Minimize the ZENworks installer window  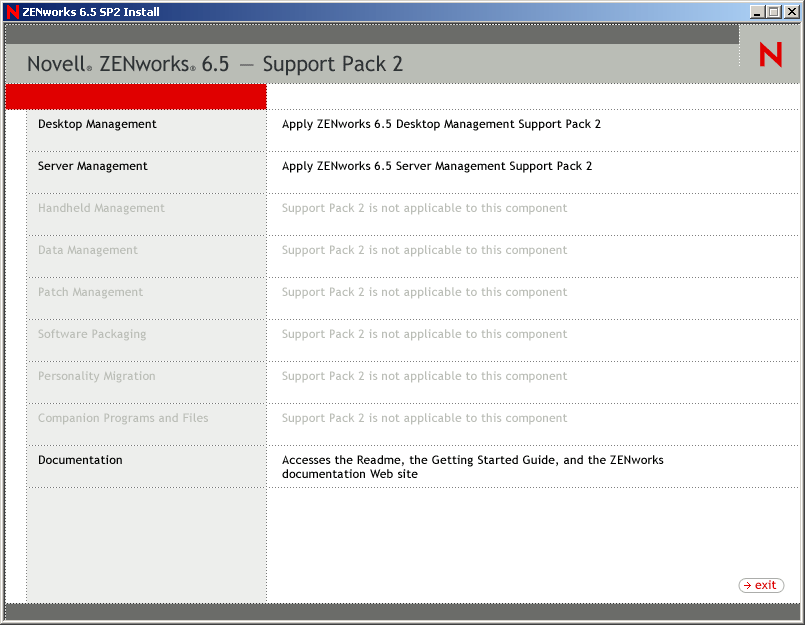tap(757, 11)
